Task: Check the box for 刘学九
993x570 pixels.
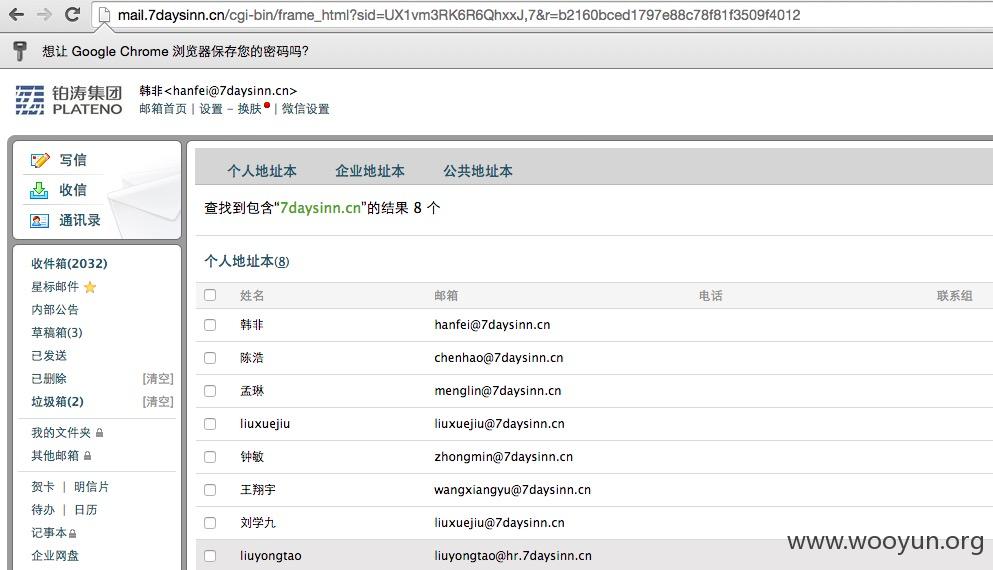Action: [210, 522]
